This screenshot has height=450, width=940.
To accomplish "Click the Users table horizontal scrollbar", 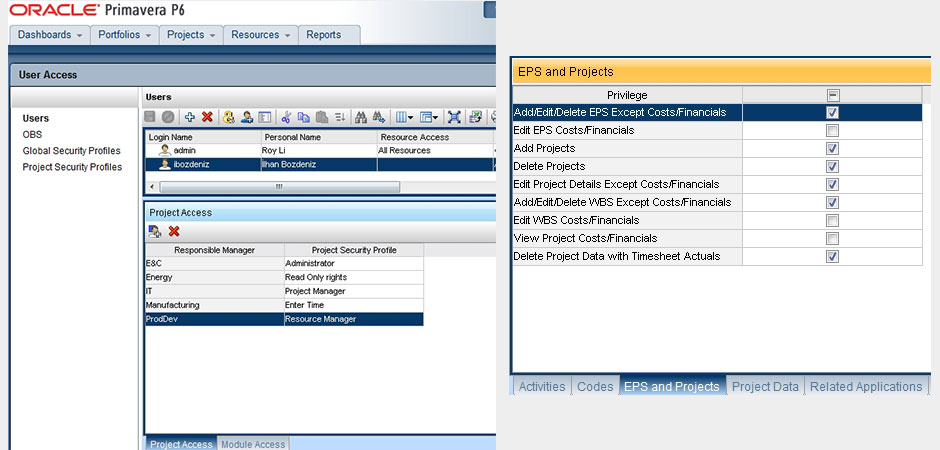I will 279,186.
